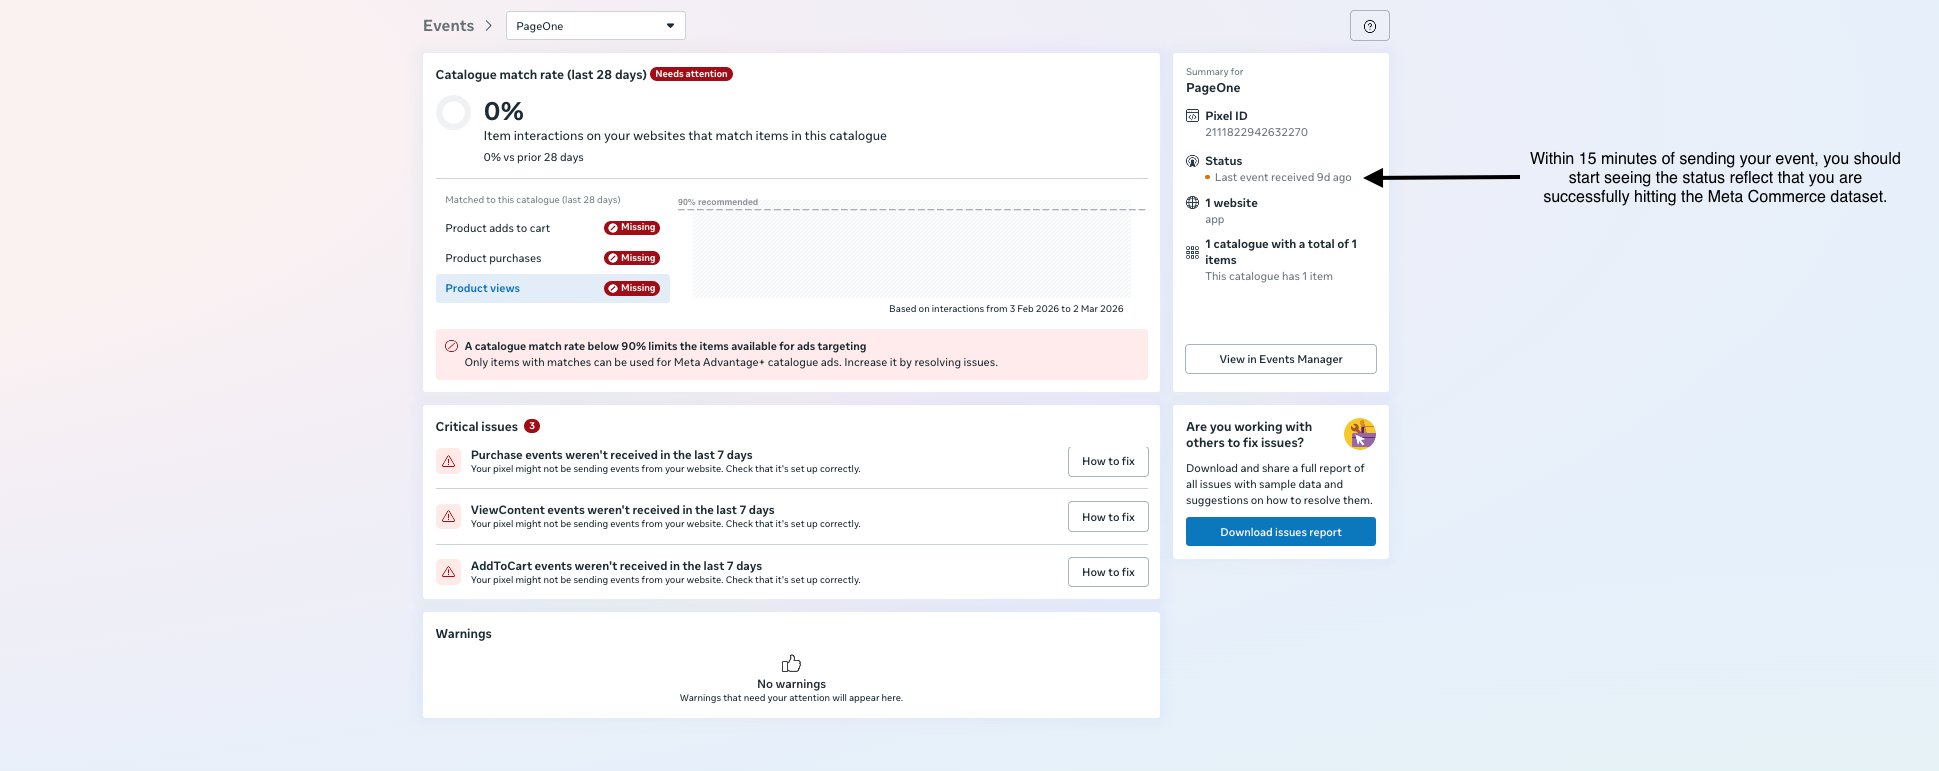This screenshot has width=1939, height=771.
Task: Click Missing badge for Product views
Action: click(632, 288)
